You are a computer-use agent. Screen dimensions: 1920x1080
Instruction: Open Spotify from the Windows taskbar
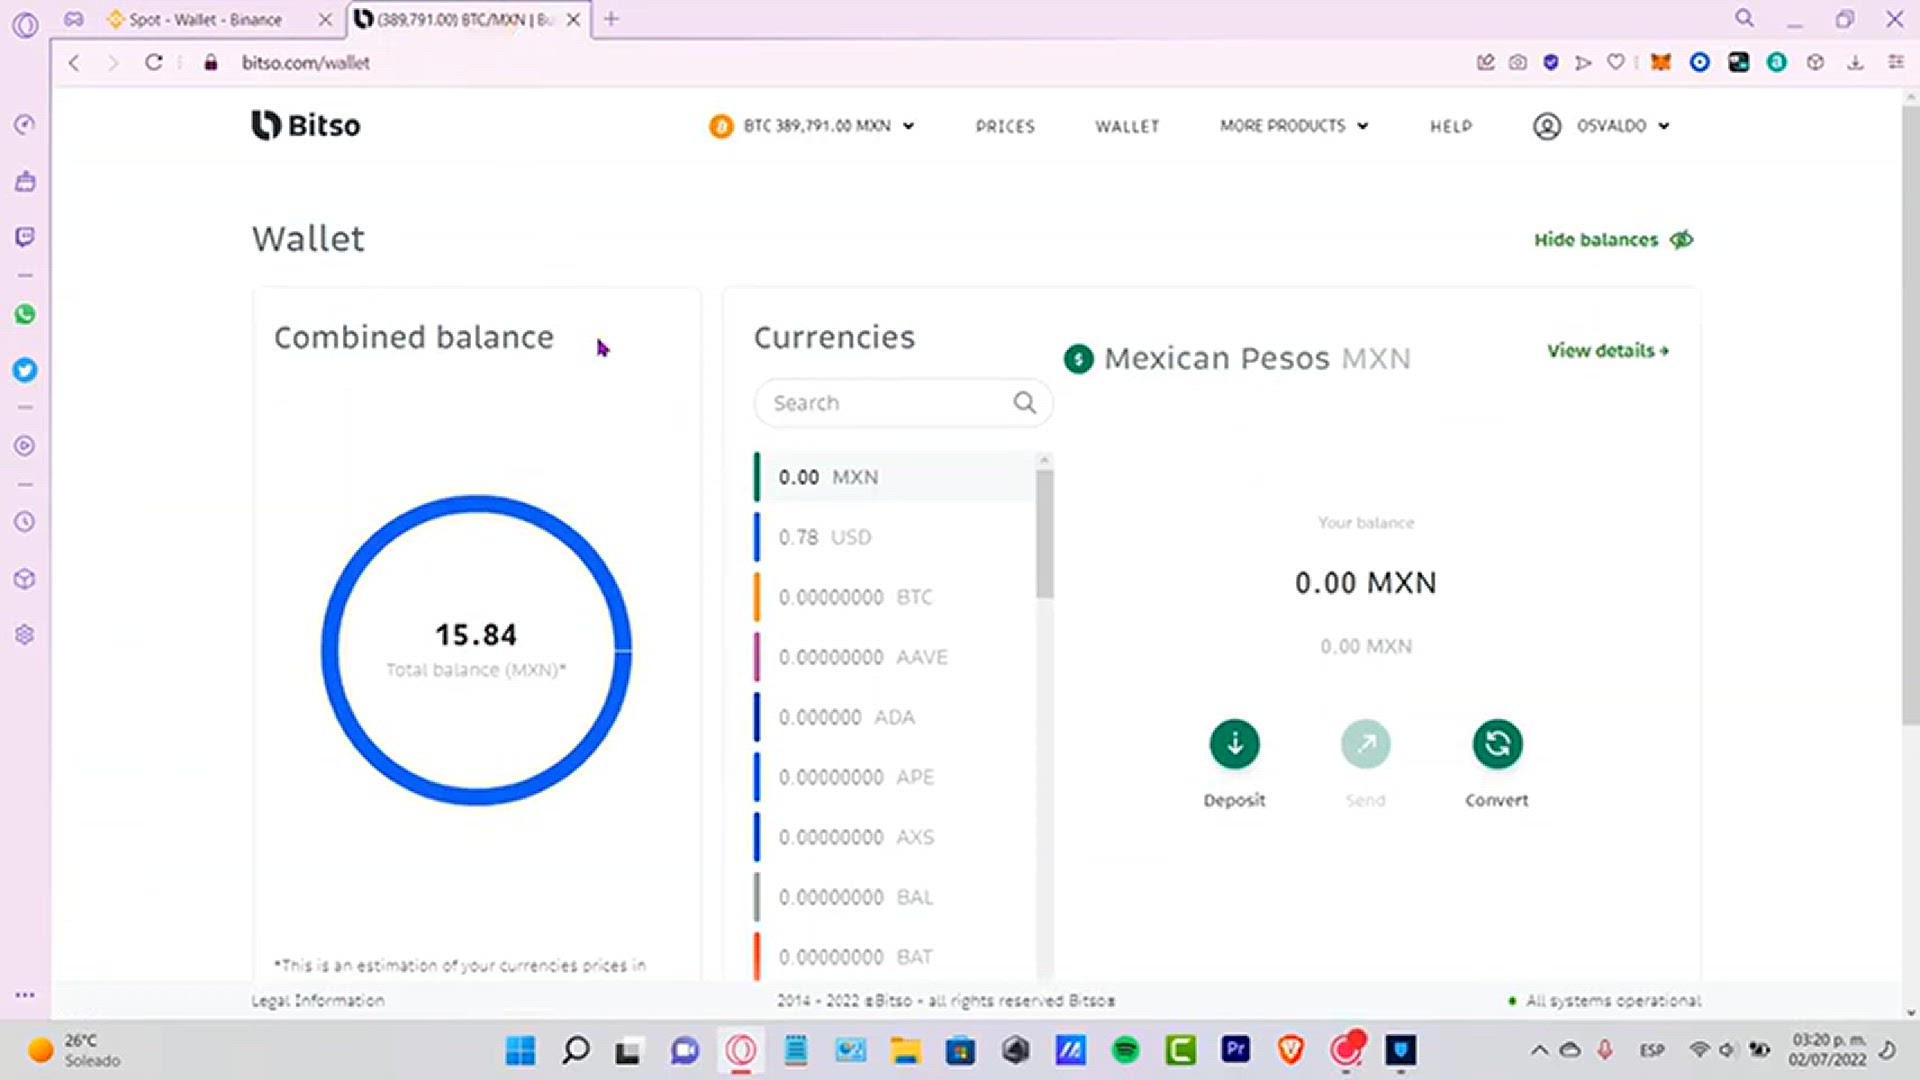pos(1125,1050)
